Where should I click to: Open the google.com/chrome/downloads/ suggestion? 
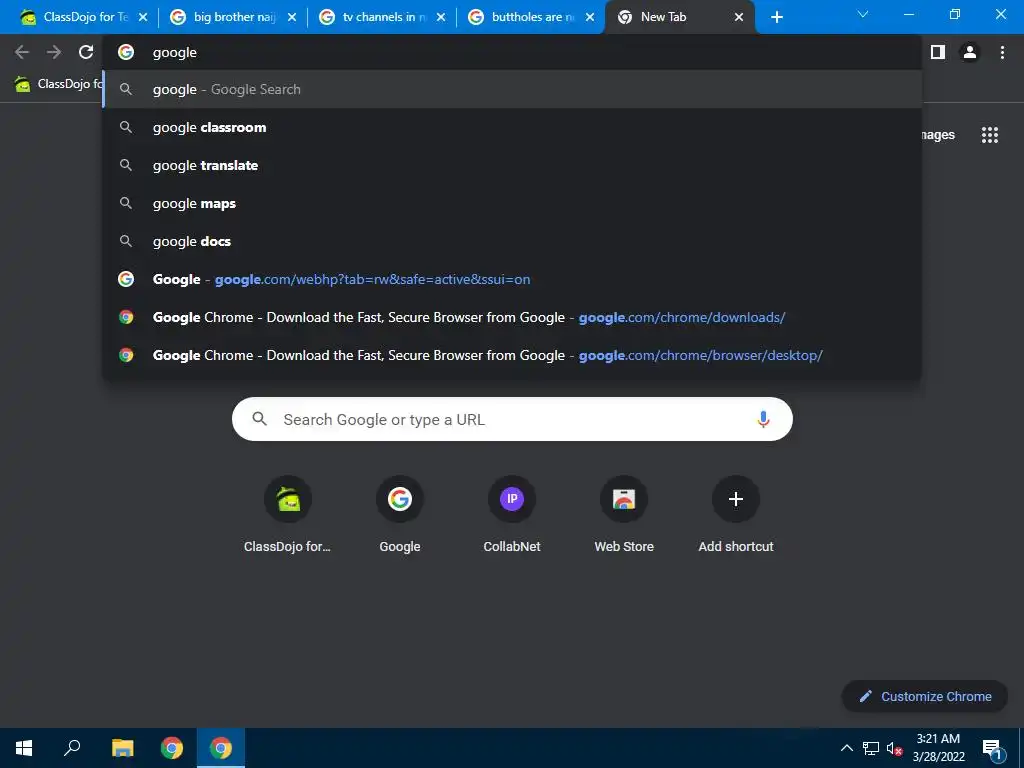coord(512,317)
